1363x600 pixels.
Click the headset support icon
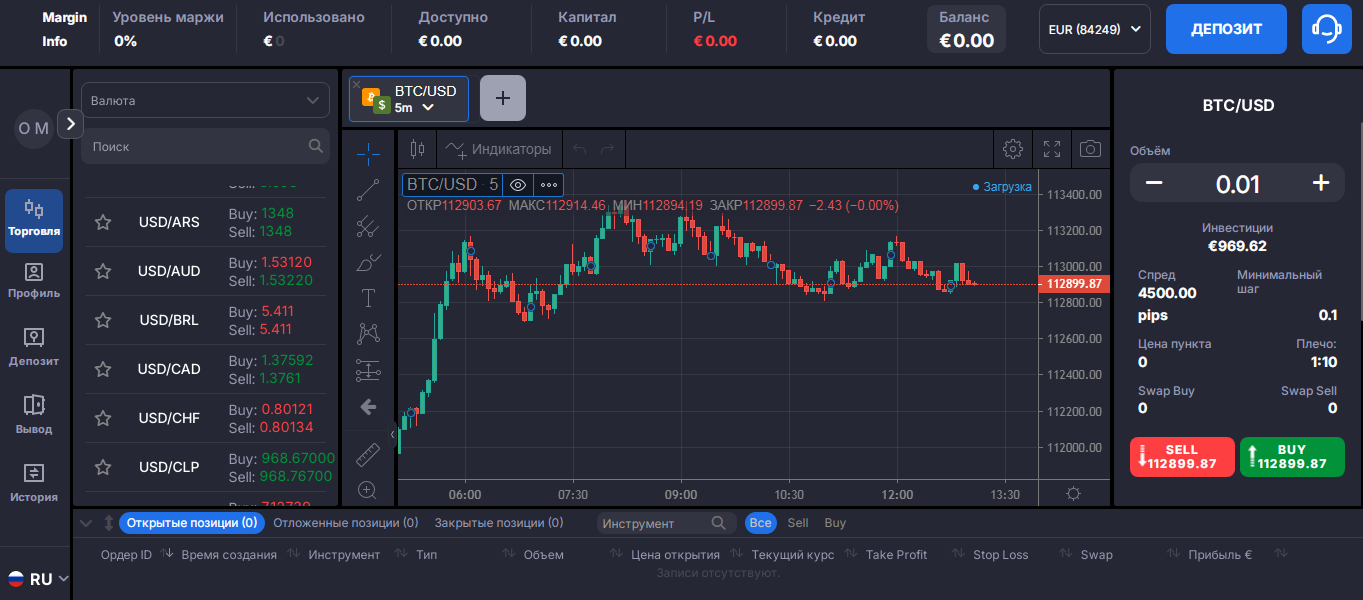pos(1326,29)
